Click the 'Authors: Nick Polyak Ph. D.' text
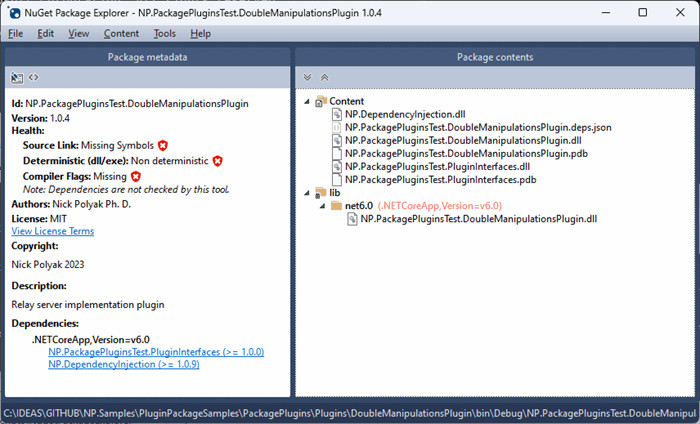This screenshot has height=424, width=700. click(x=71, y=204)
